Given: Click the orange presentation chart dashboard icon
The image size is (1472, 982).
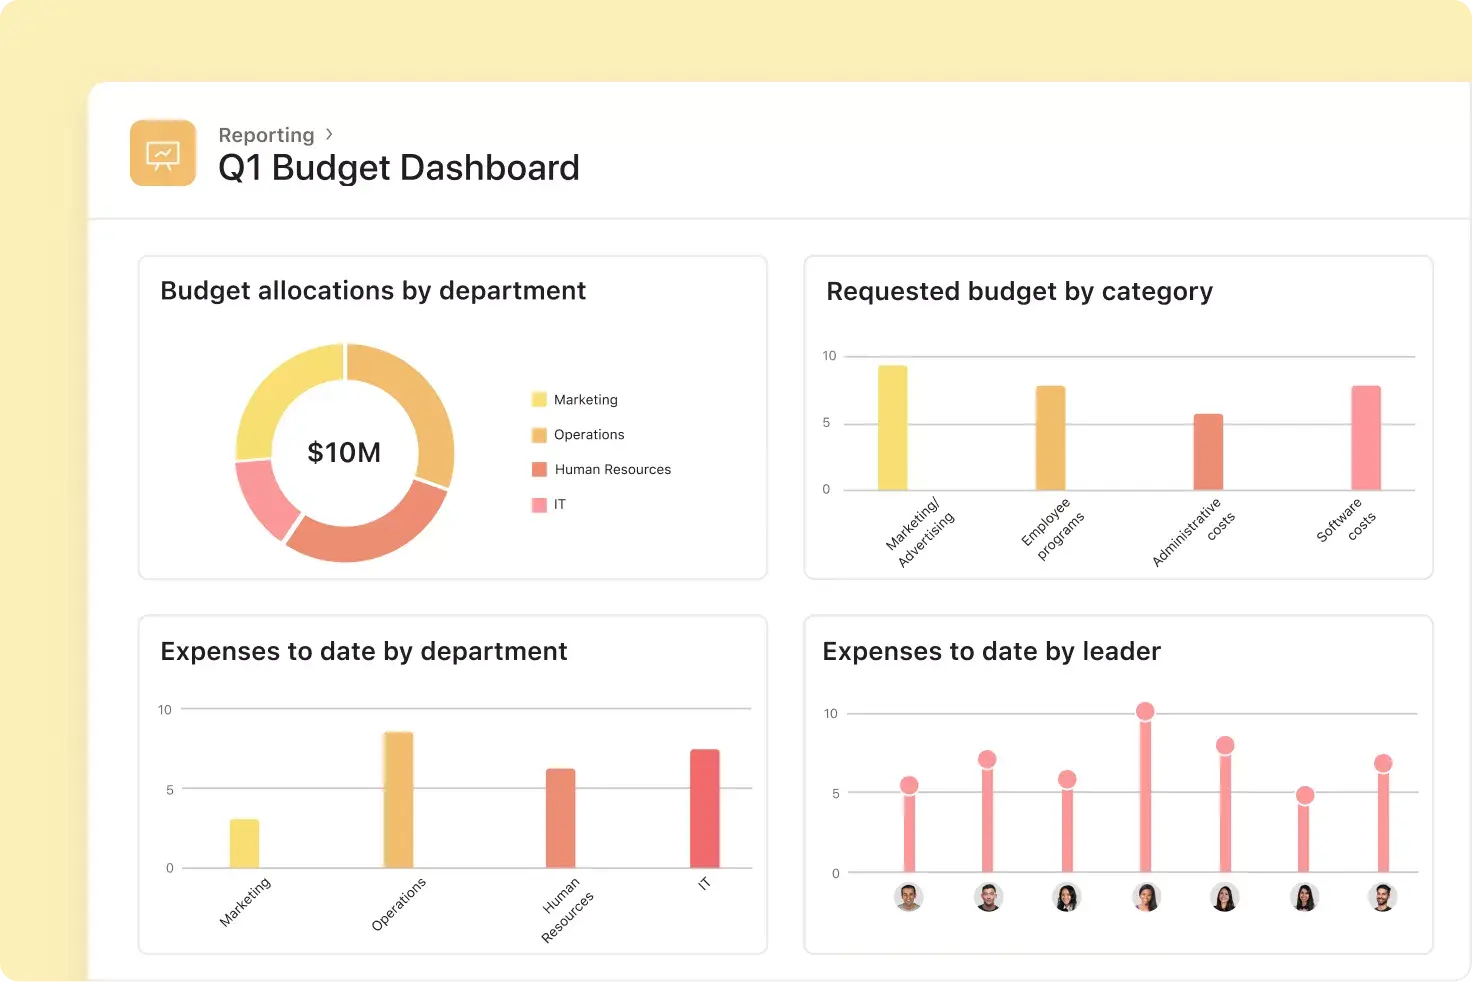Looking at the screenshot, I should (163, 153).
